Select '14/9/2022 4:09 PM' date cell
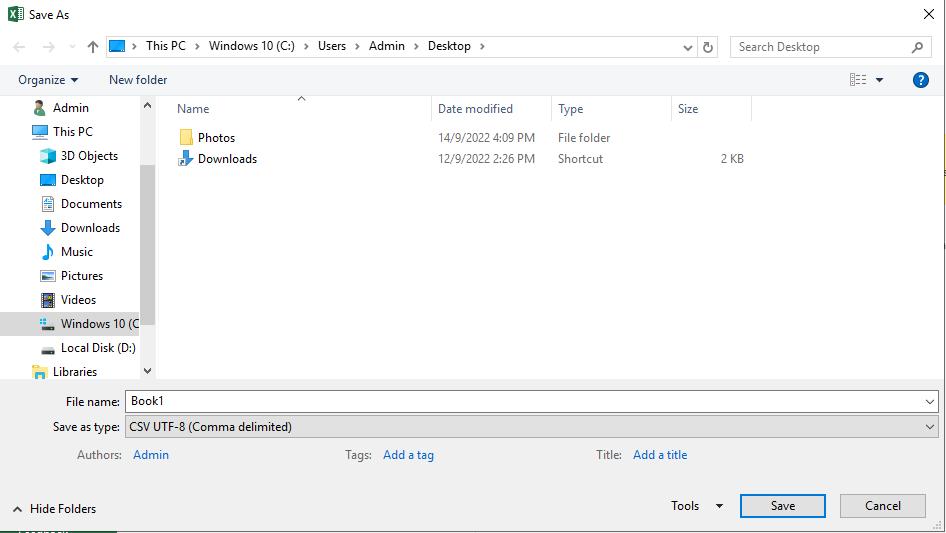 click(486, 138)
